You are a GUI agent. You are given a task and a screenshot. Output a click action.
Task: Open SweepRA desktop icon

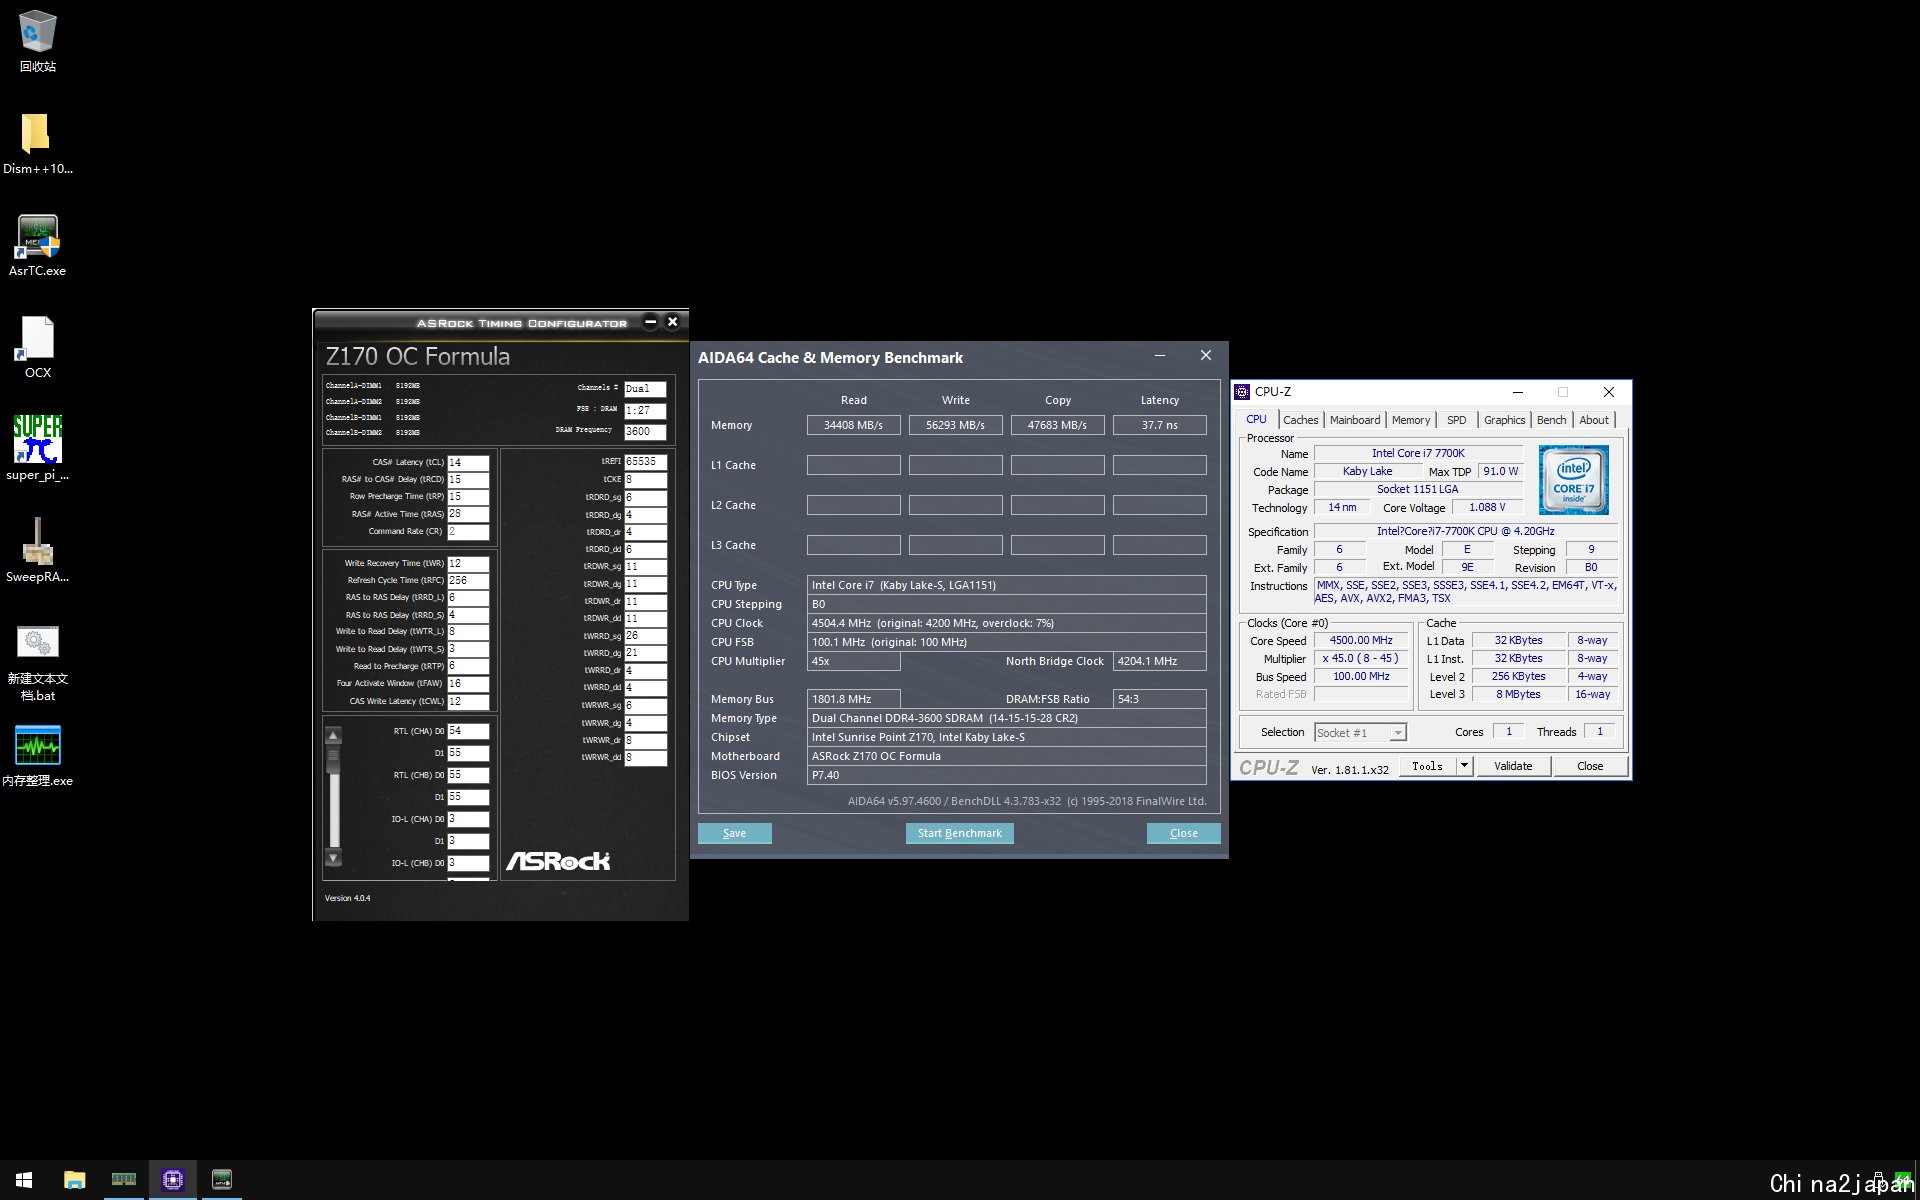[x=37, y=550]
